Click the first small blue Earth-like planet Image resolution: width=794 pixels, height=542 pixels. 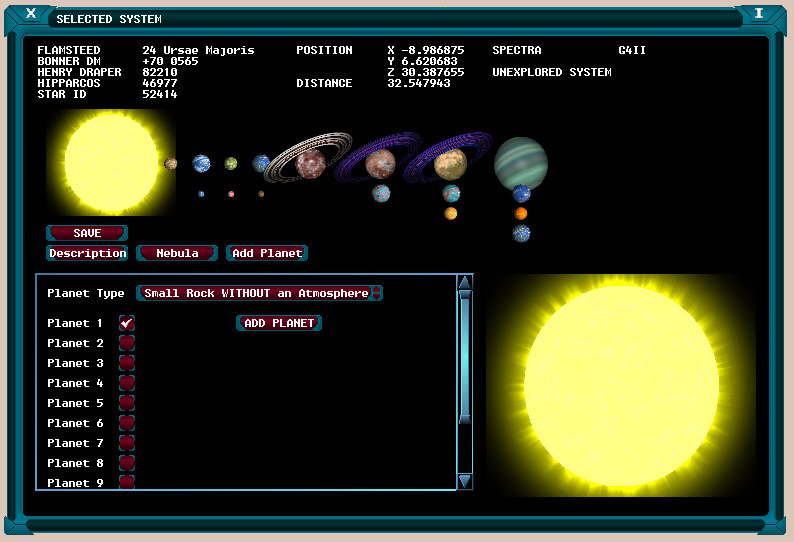[201, 163]
